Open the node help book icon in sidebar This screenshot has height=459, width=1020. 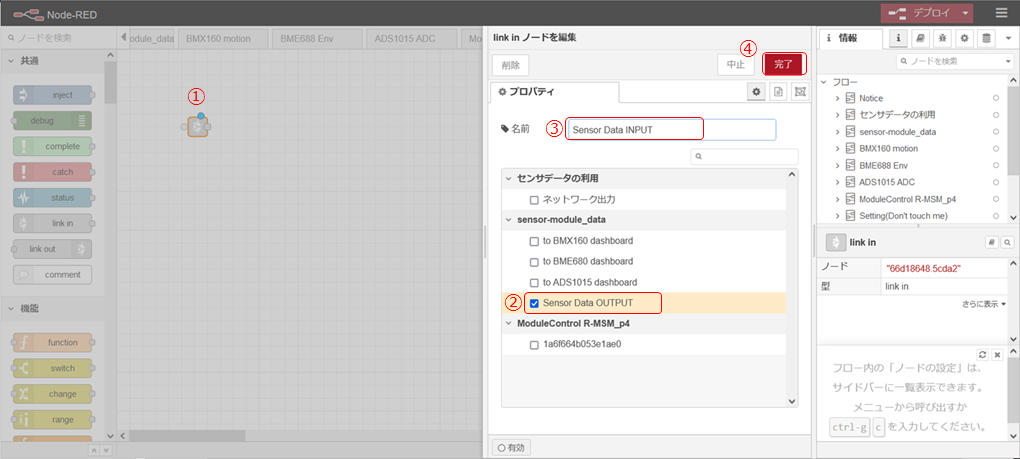(x=920, y=38)
